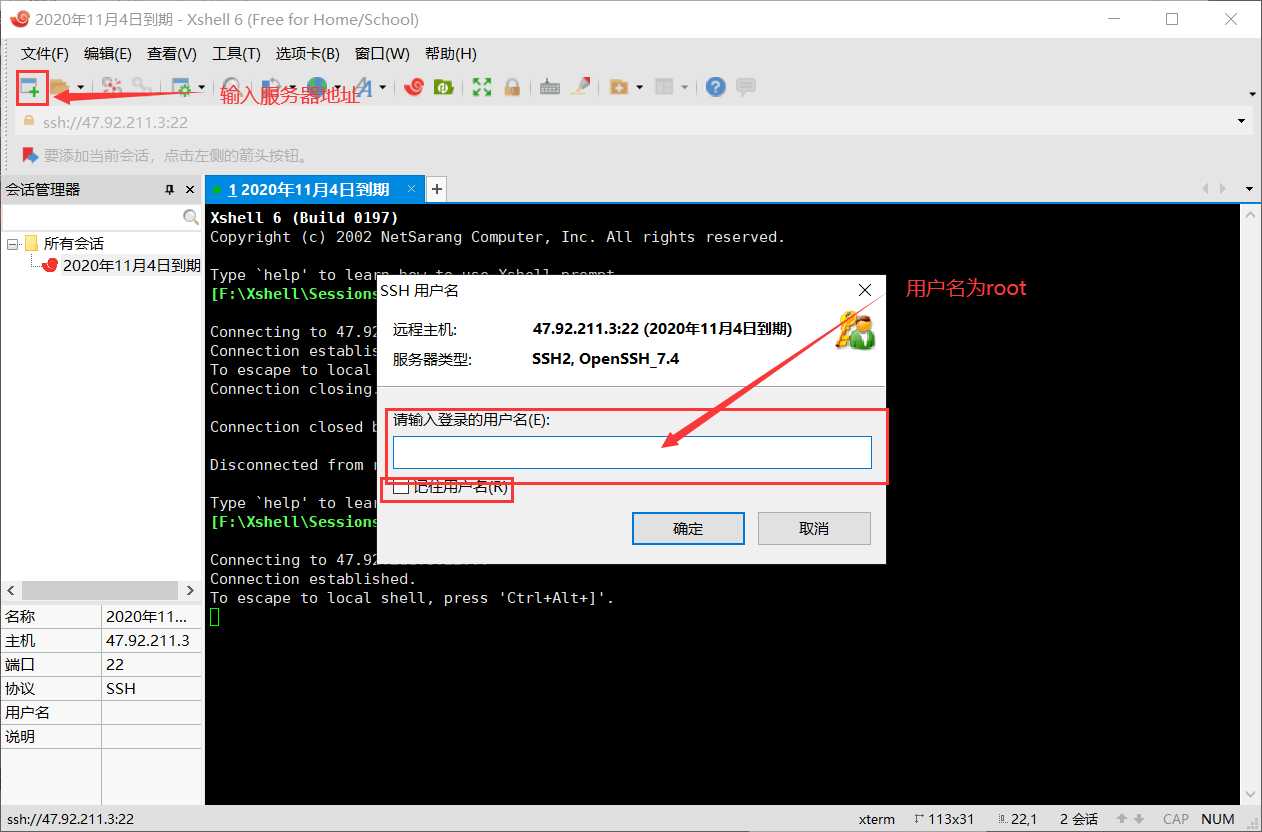Viewport: 1262px width, 832px height.
Task: Click the tab scroll left arrow
Action: (x=1205, y=189)
